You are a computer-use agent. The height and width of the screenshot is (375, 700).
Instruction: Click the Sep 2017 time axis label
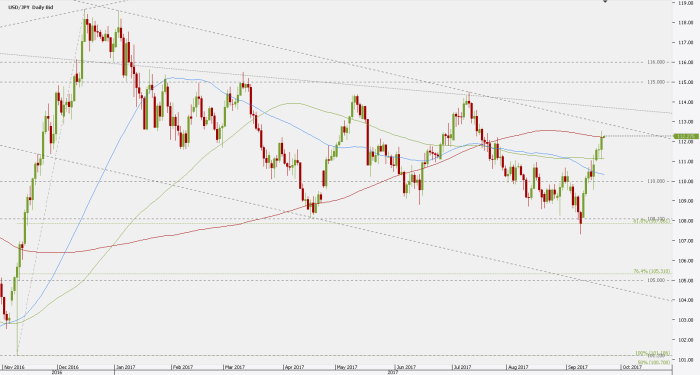tap(577, 367)
